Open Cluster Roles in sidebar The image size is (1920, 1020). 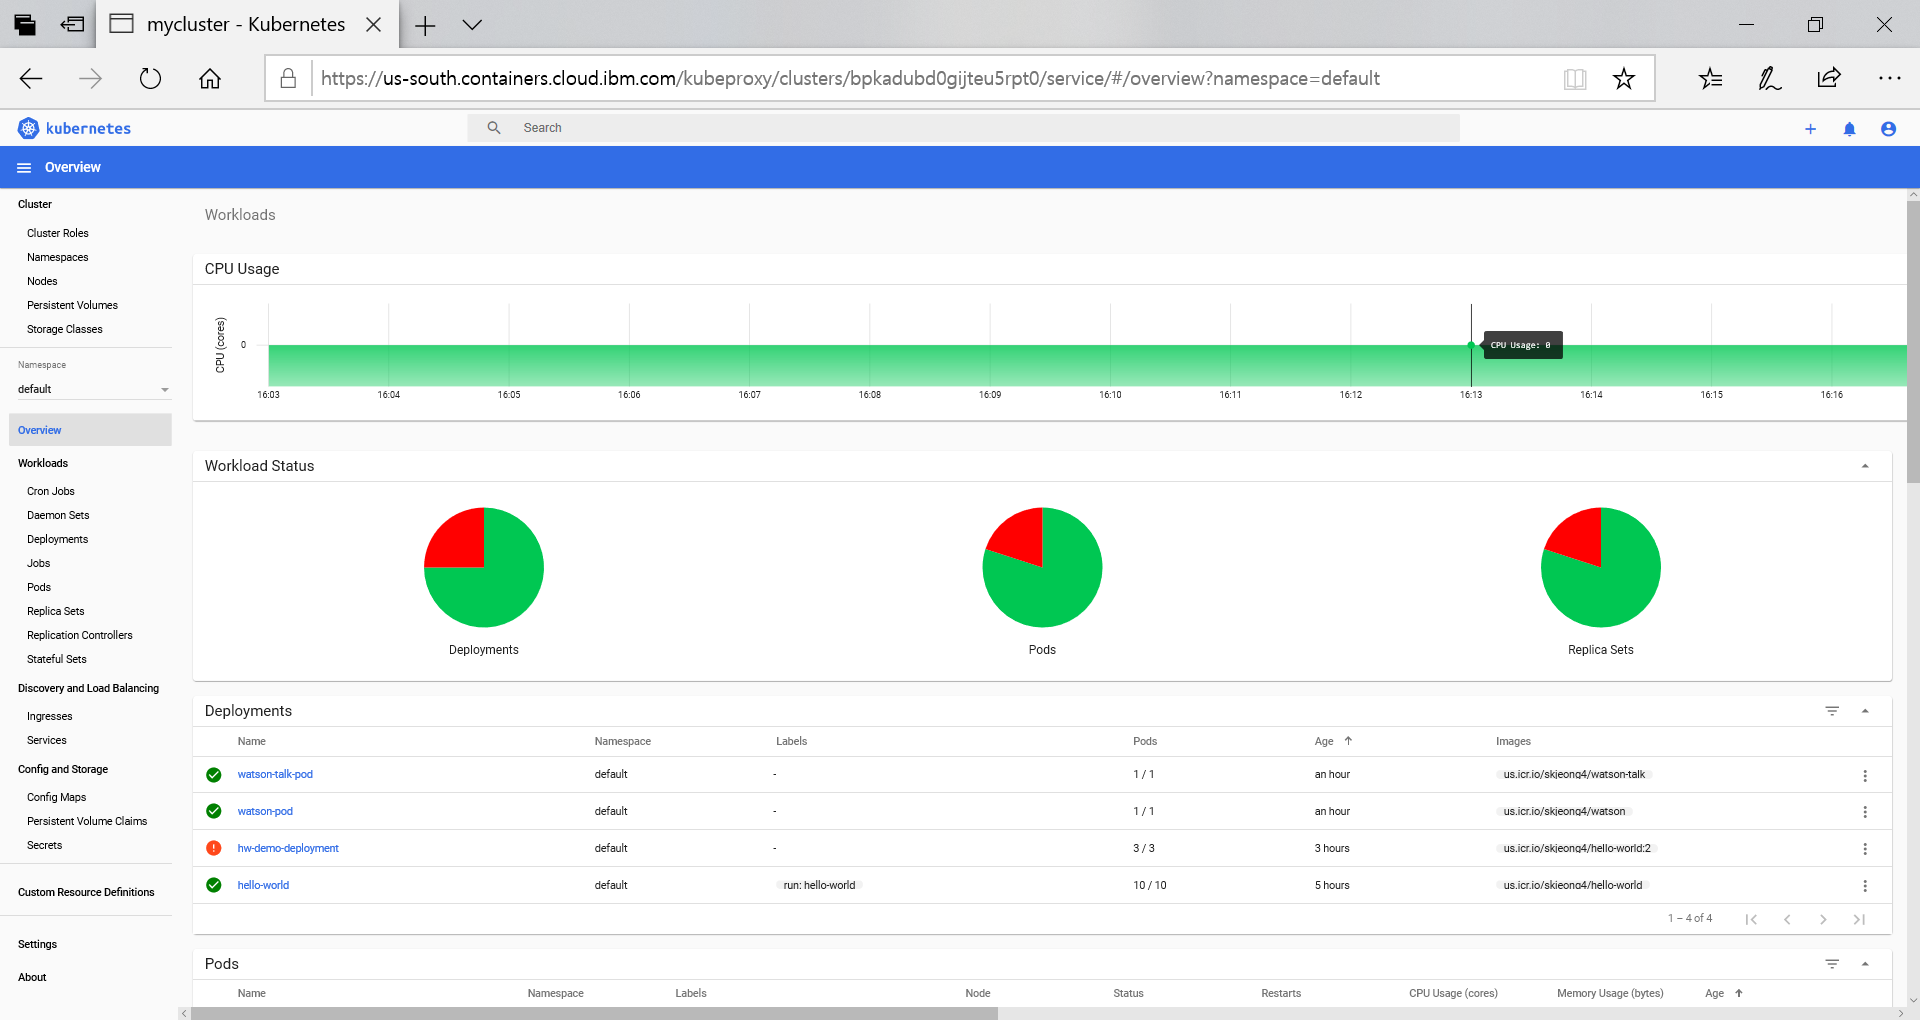click(x=58, y=233)
